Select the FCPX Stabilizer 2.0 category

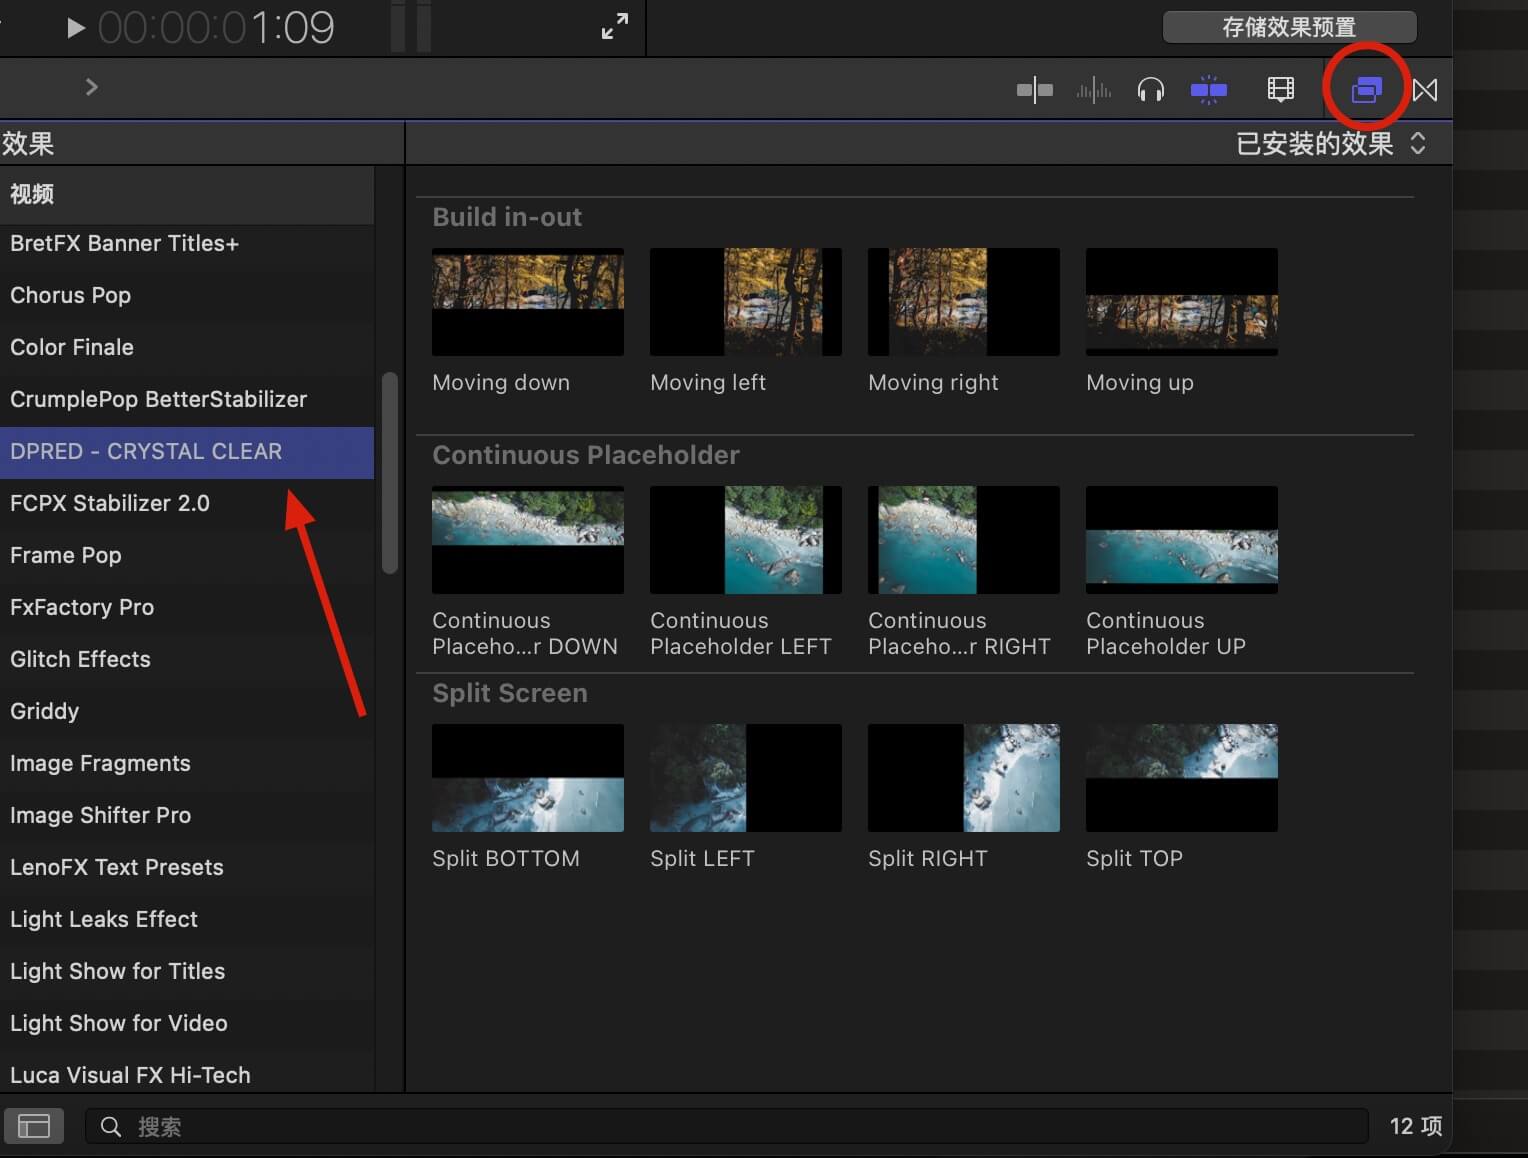(x=110, y=503)
